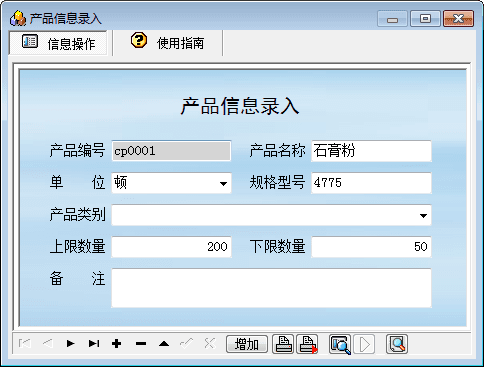Click the 备注 text area
The width and height of the screenshot is (484, 367).
pos(271,288)
